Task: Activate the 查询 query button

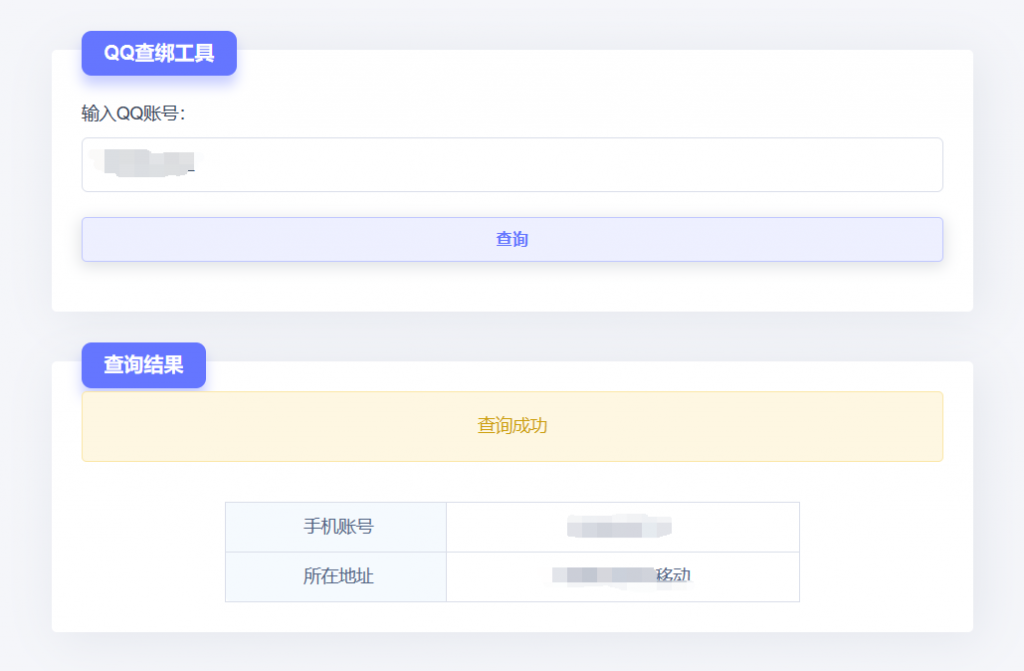Action: click(x=512, y=239)
